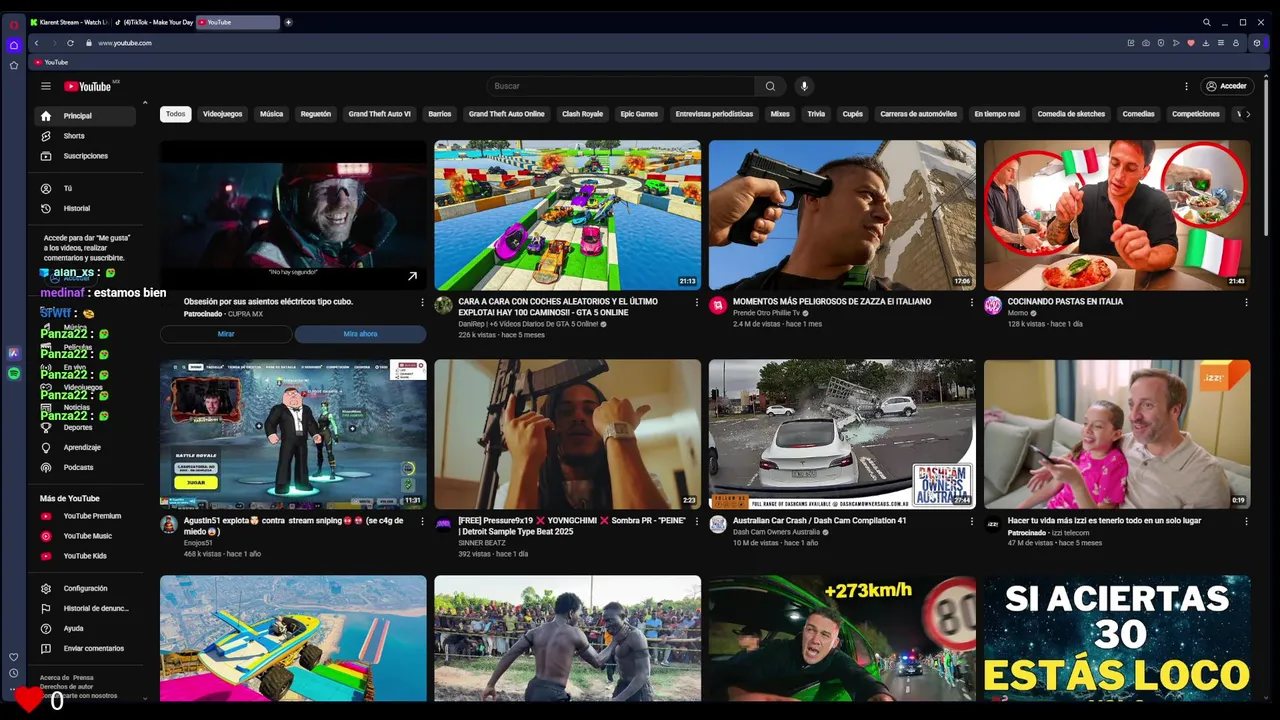Open Spotify in the Opera sidebar

pos(14,373)
